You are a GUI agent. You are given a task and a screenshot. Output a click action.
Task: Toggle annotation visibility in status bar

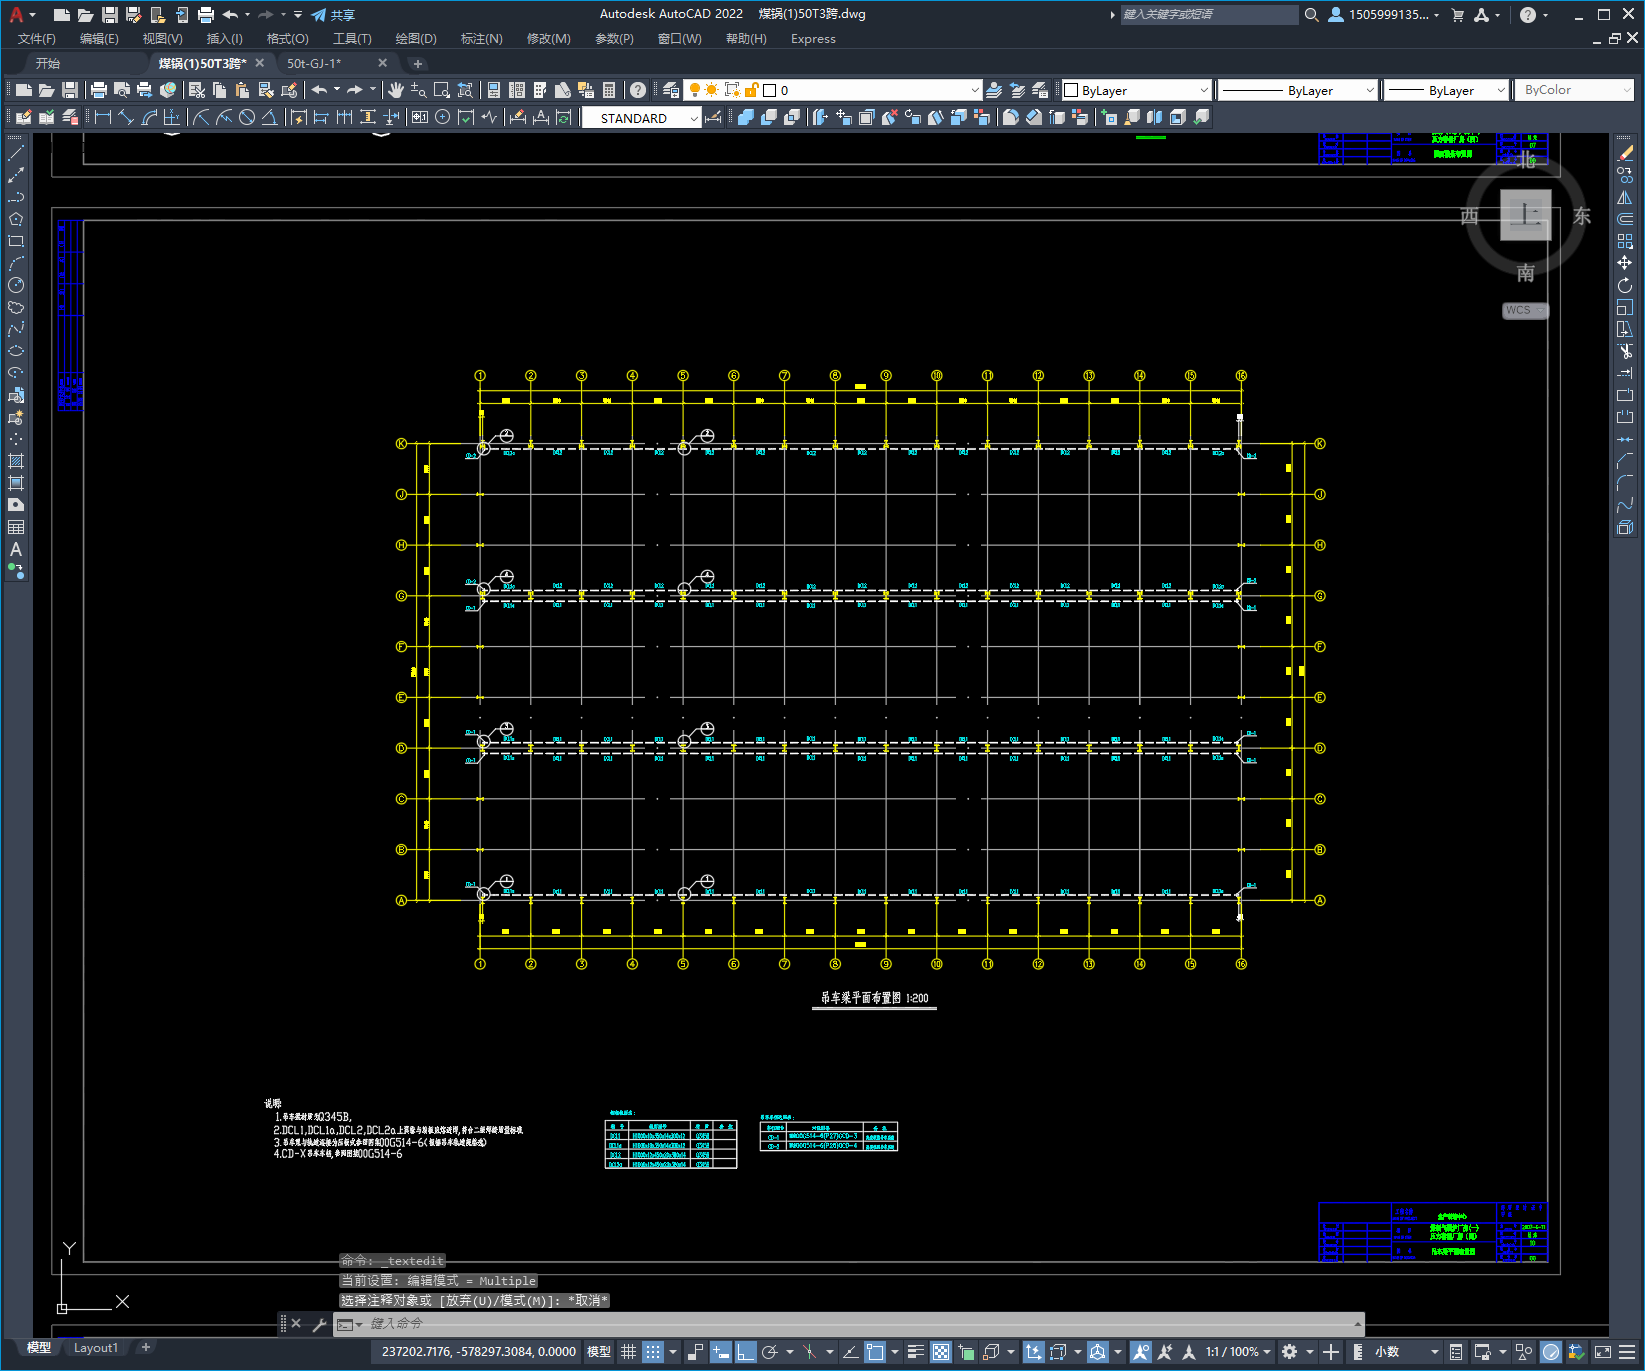(1140, 1352)
